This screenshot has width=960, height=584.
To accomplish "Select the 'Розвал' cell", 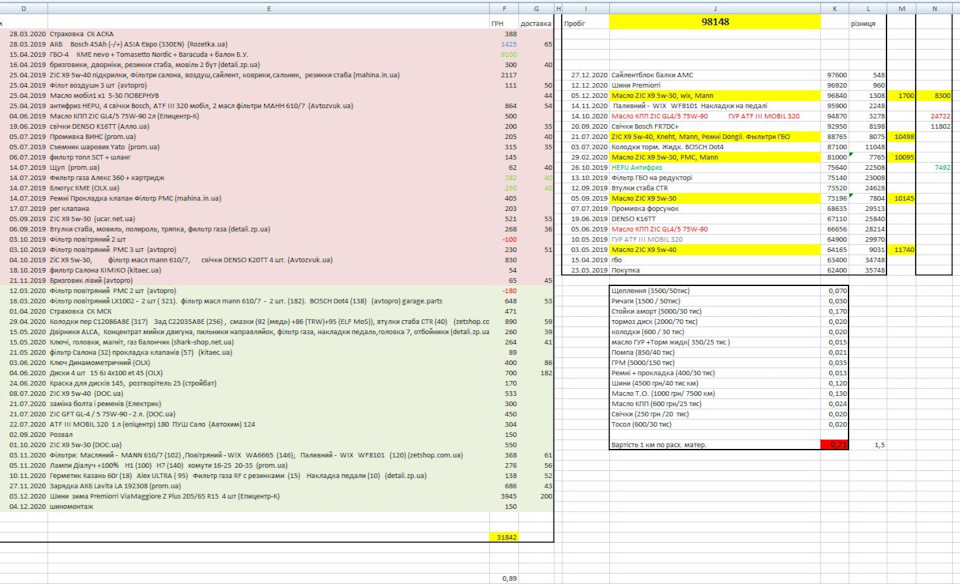I will [269, 434].
